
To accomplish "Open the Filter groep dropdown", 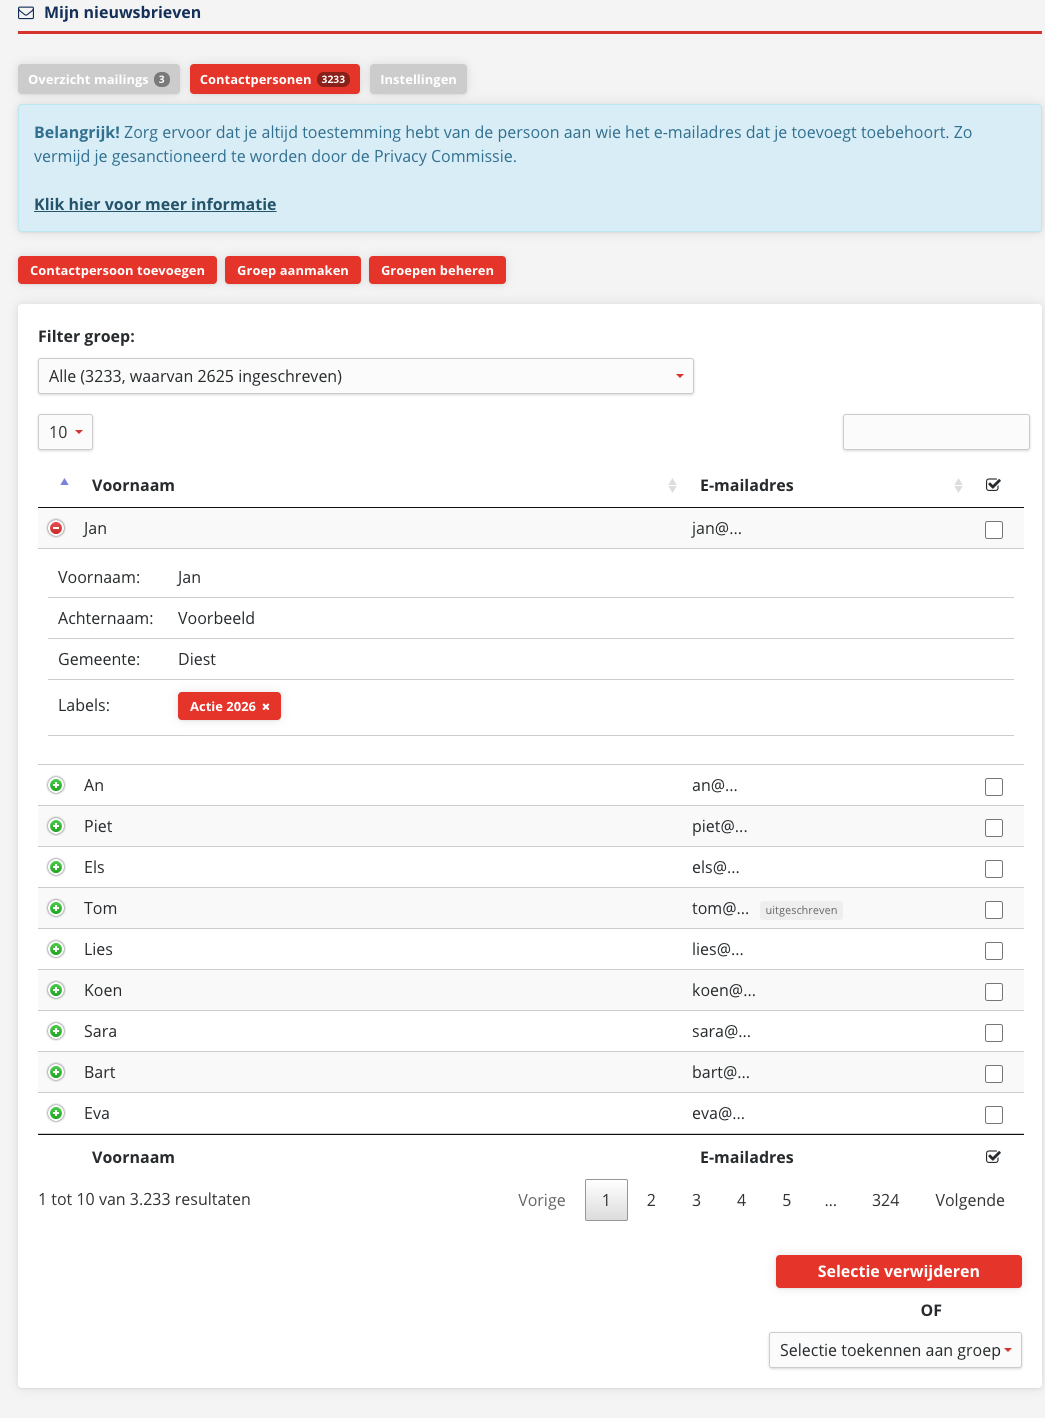I will (366, 376).
